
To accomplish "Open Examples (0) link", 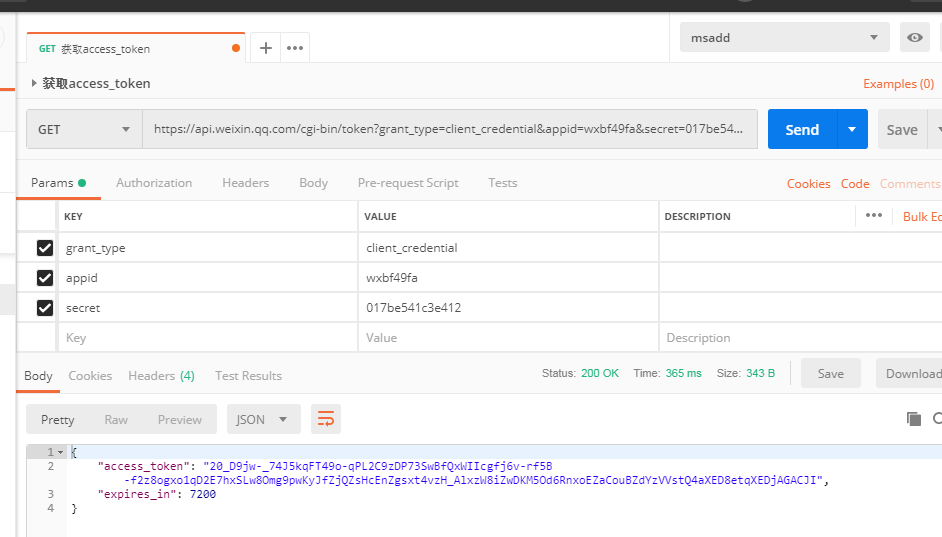I will pyautogui.click(x=899, y=83).
